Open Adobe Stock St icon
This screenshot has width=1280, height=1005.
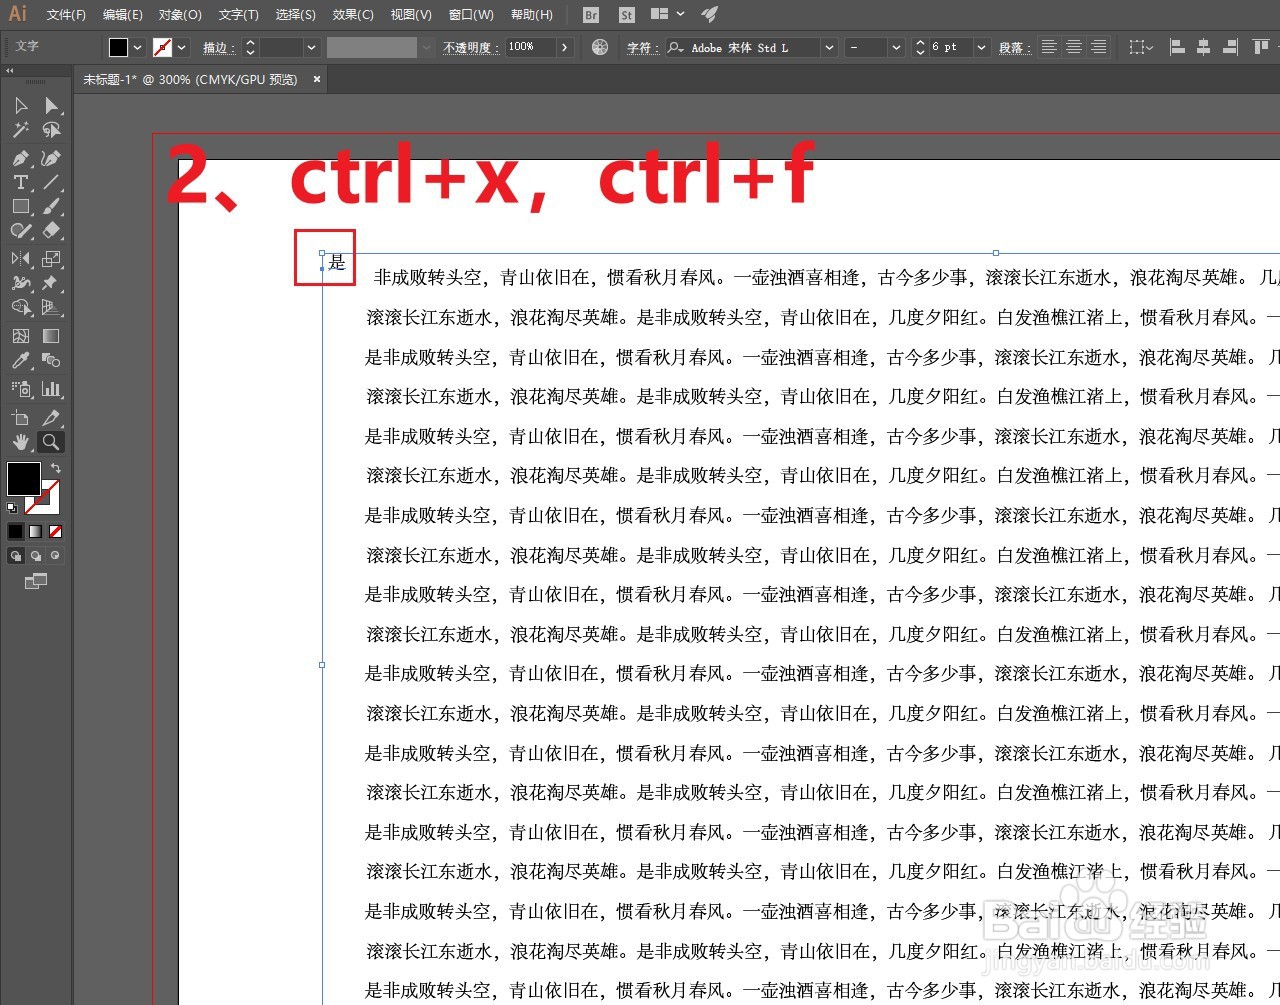(627, 15)
